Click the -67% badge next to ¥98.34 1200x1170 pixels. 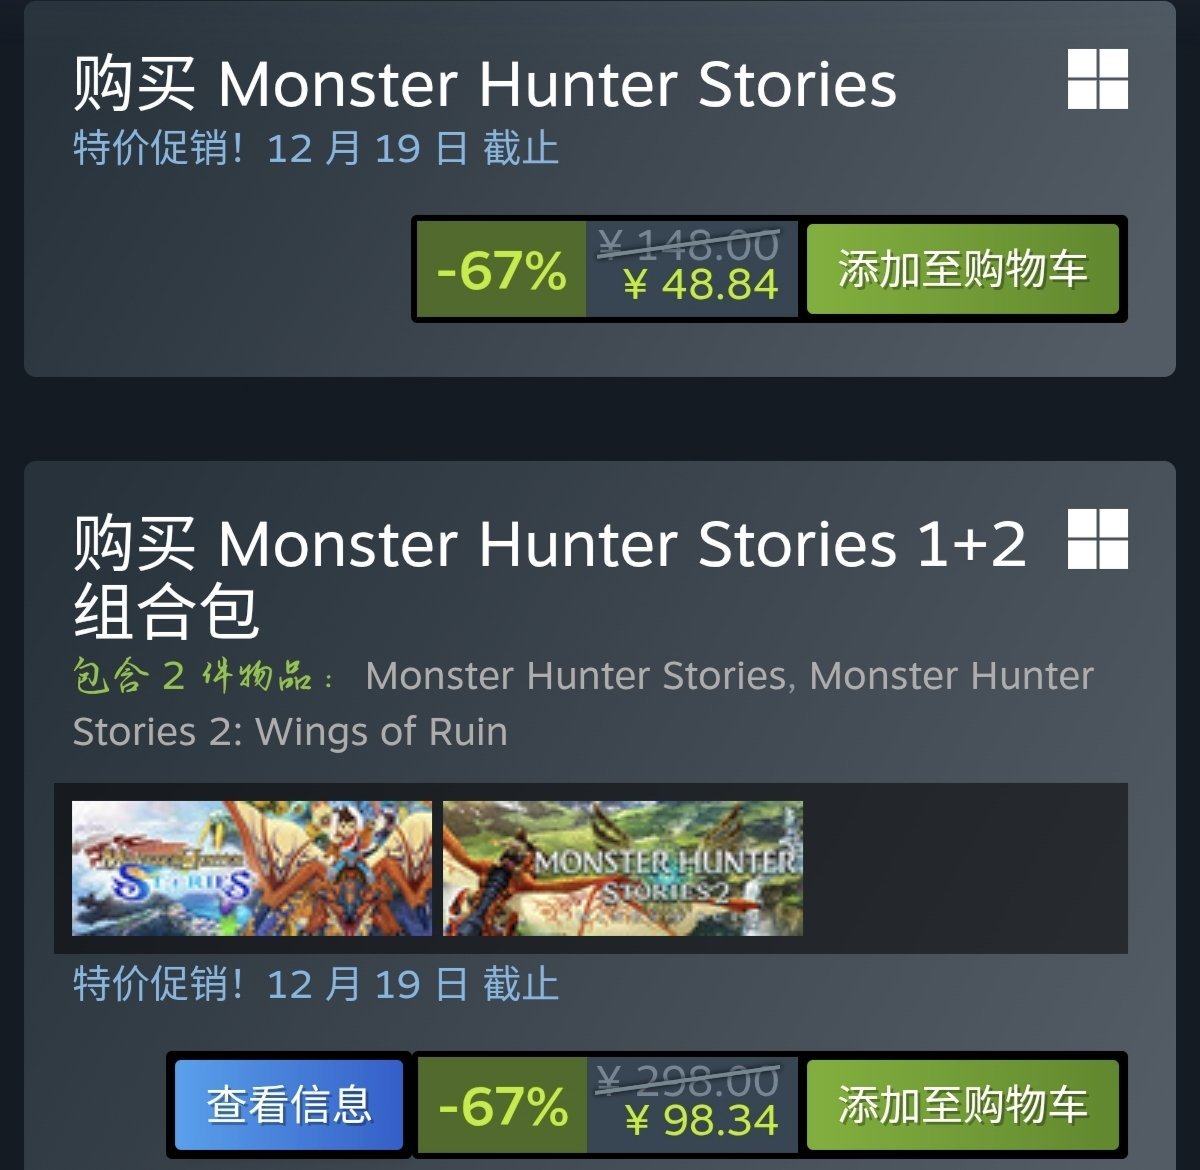click(x=501, y=1106)
